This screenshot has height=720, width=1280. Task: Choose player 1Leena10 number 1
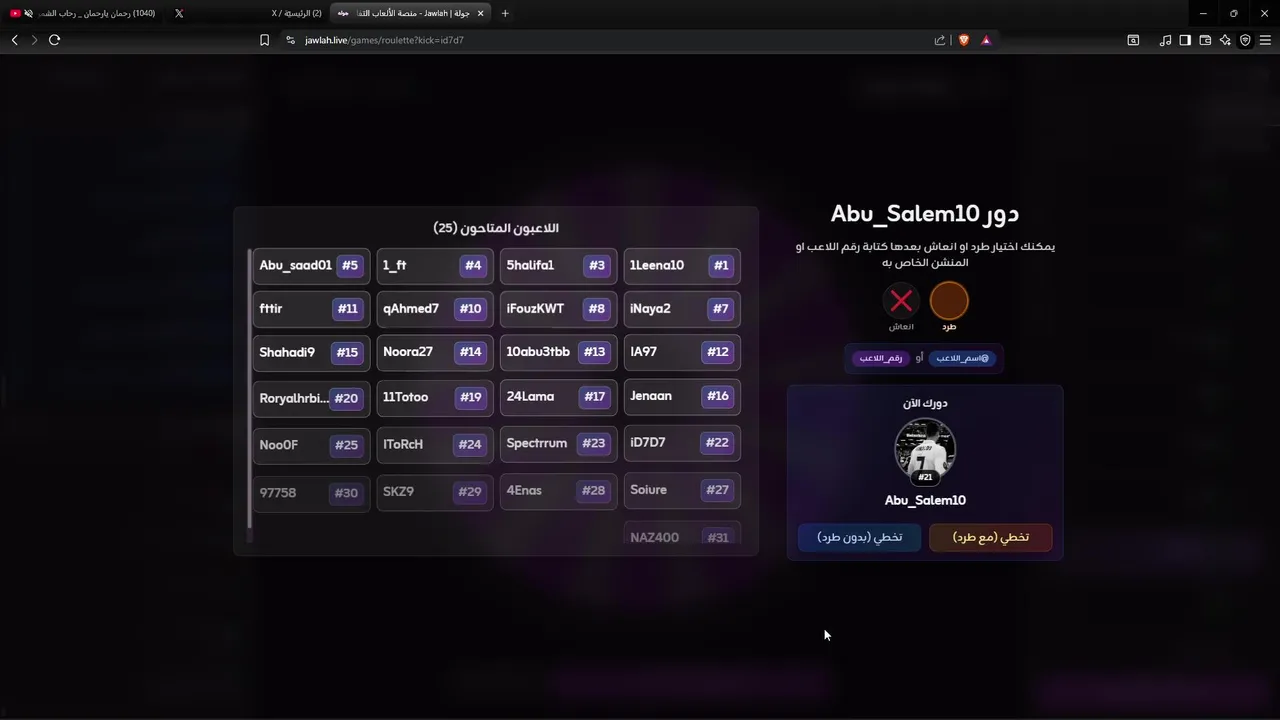[x=682, y=266]
